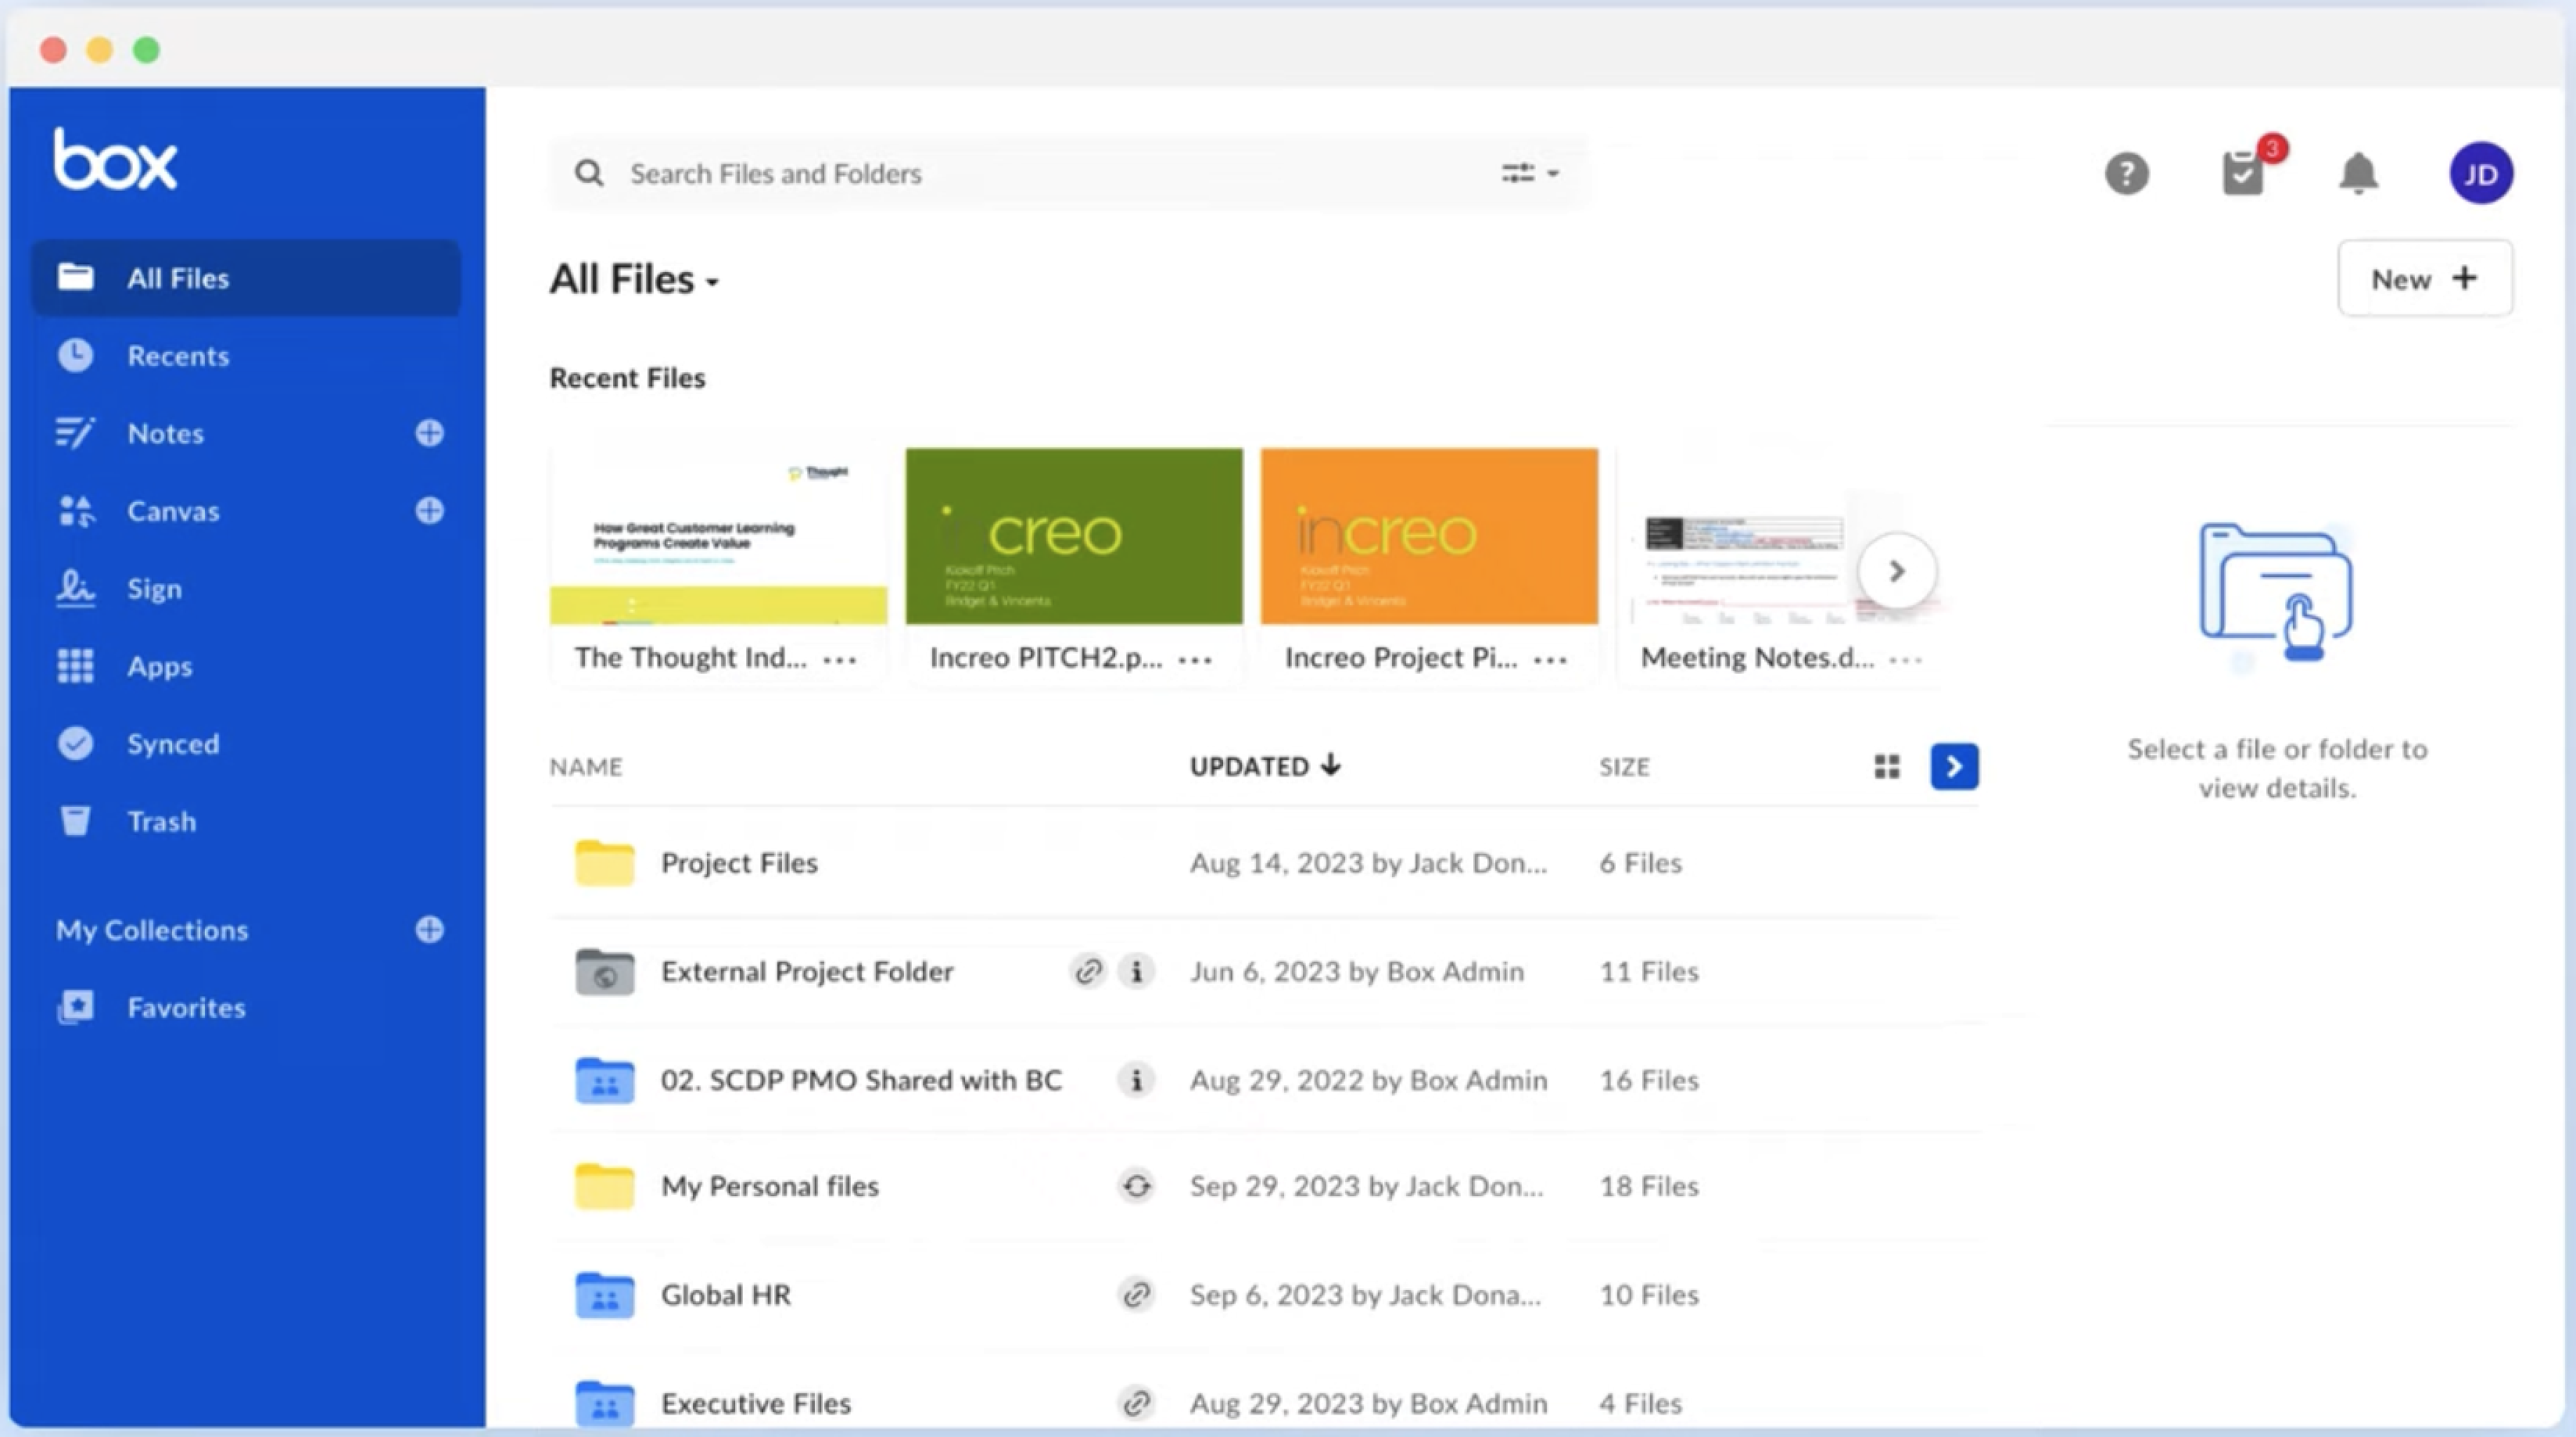Open the Project Files folder name
The height and width of the screenshot is (1437, 2576).
[739, 863]
